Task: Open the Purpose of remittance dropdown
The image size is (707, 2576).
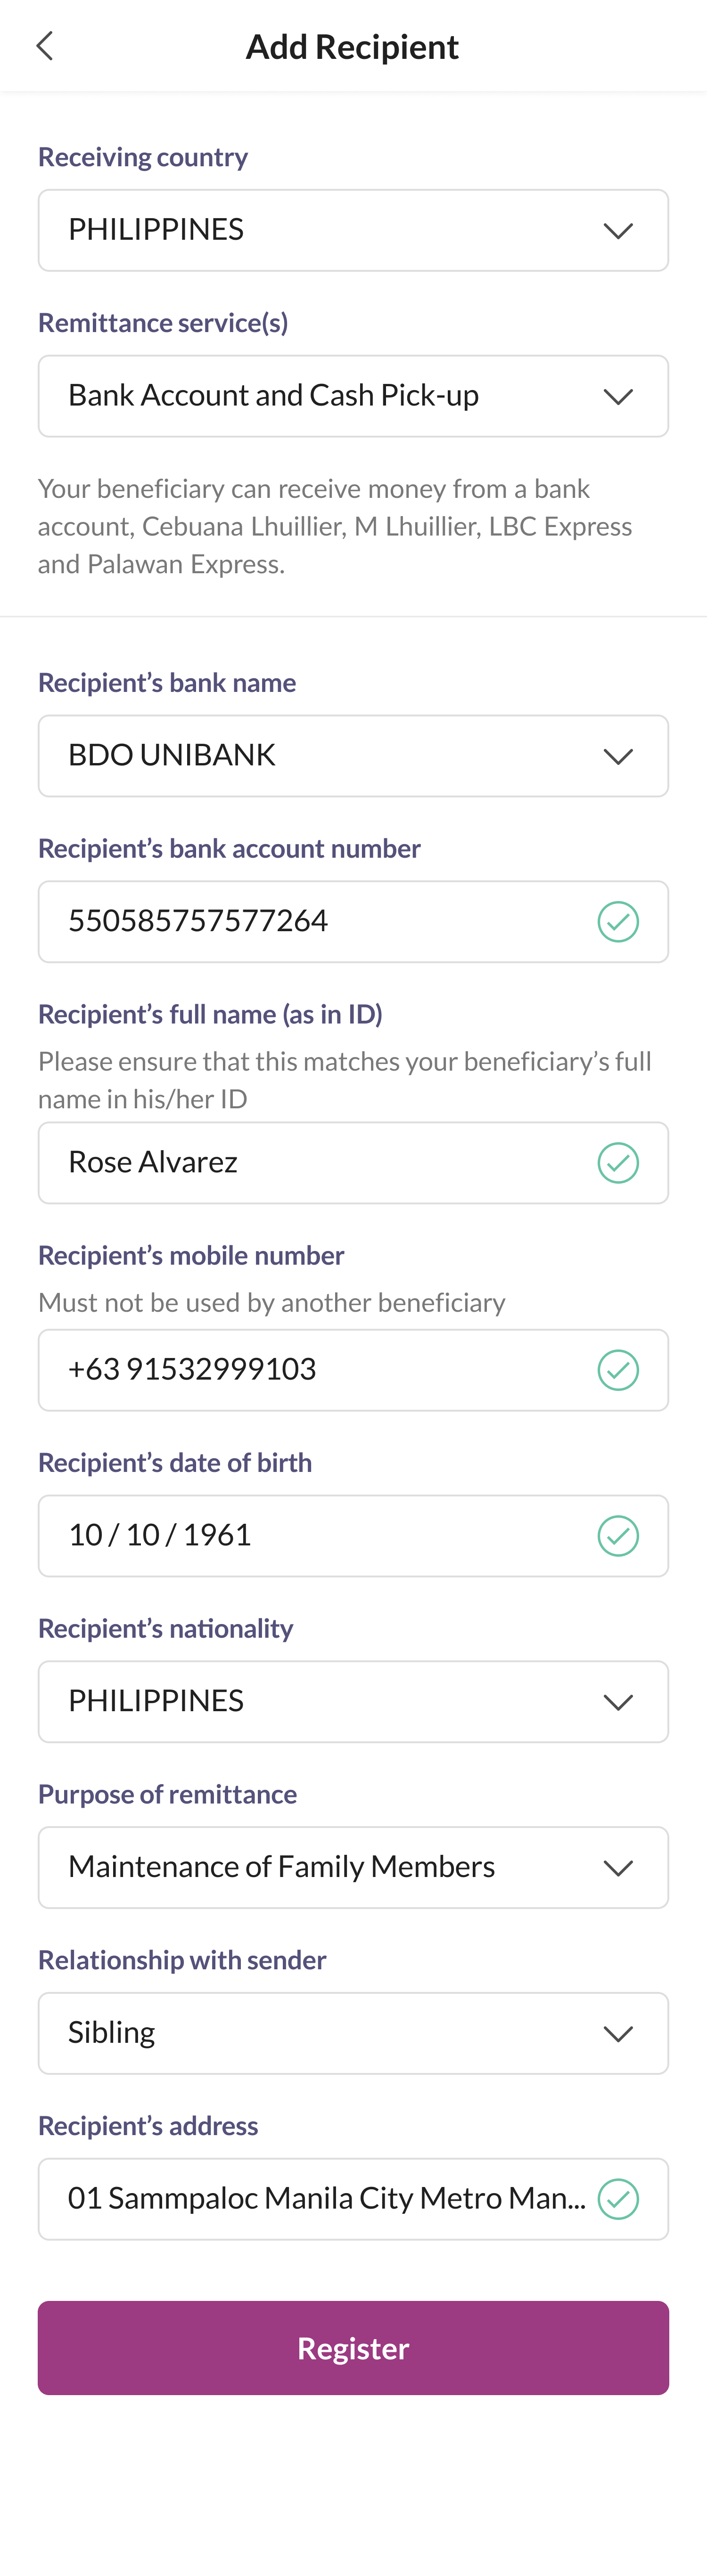Action: (353, 1868)
